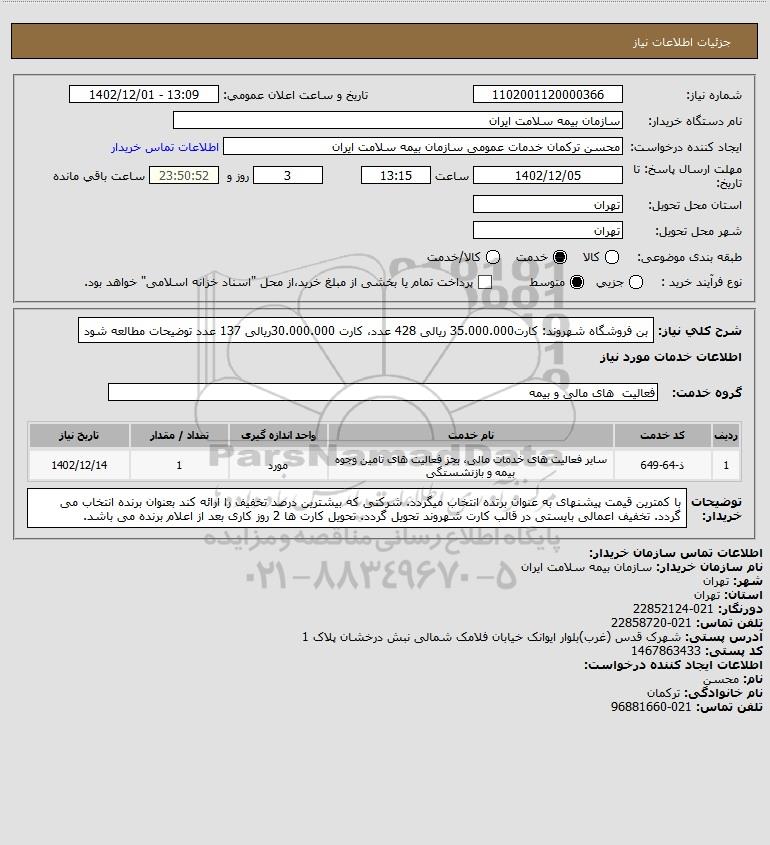
Task: Click the announcement date field 1402/12/01 - 13:09
Action: click(144, 94)
